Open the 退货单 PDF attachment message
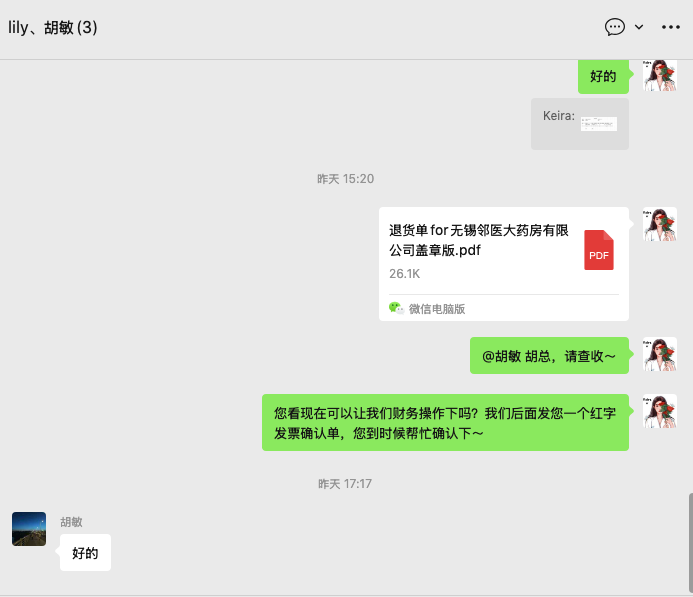 pyautogui.click(x=503, y=264)
